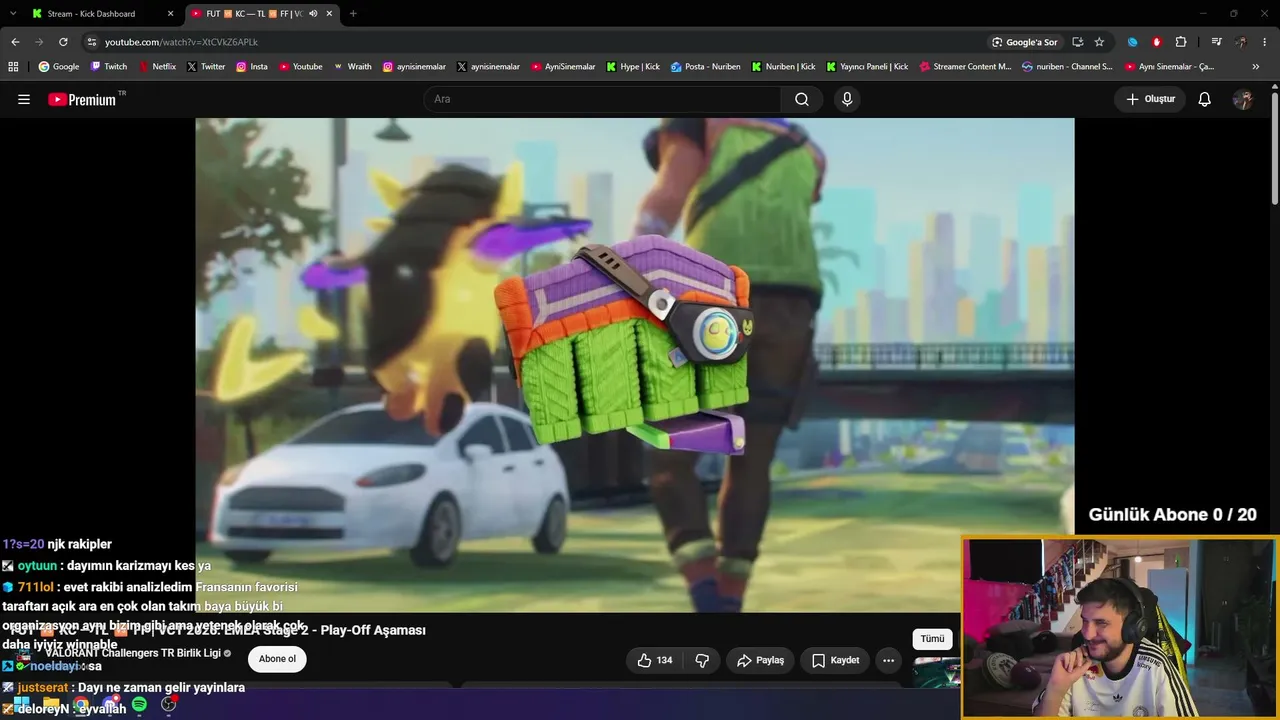The width and height of the screenshot is (1280, 720).
Task: Open the apps grid in bookmarks bar
Action: point(13,67)
